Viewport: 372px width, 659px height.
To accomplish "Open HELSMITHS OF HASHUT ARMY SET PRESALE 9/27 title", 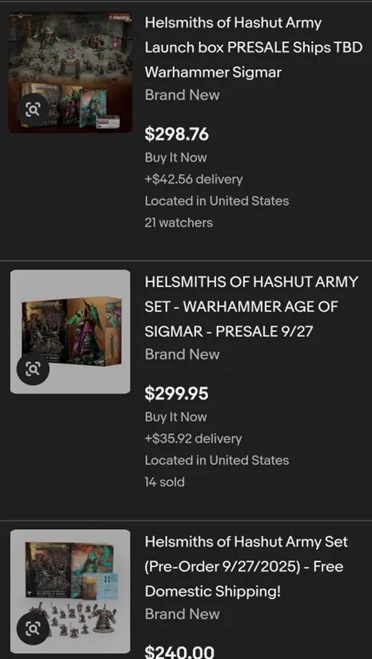I will point(251,306).
